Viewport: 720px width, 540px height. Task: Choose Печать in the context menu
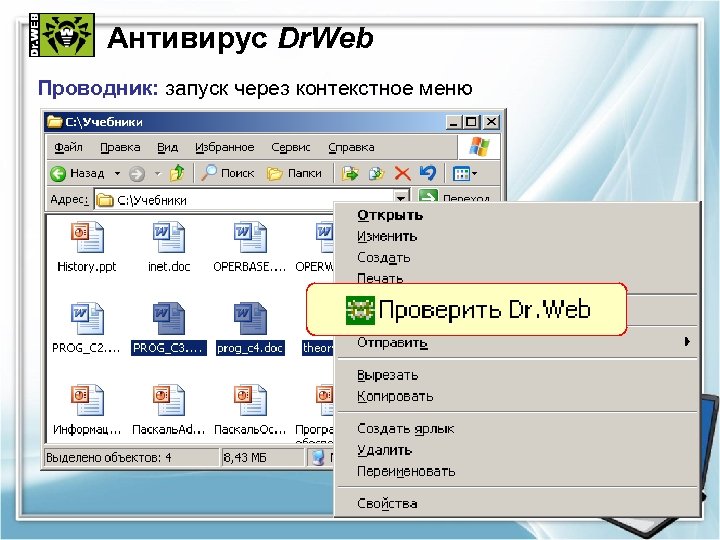[x=380, y=277]
